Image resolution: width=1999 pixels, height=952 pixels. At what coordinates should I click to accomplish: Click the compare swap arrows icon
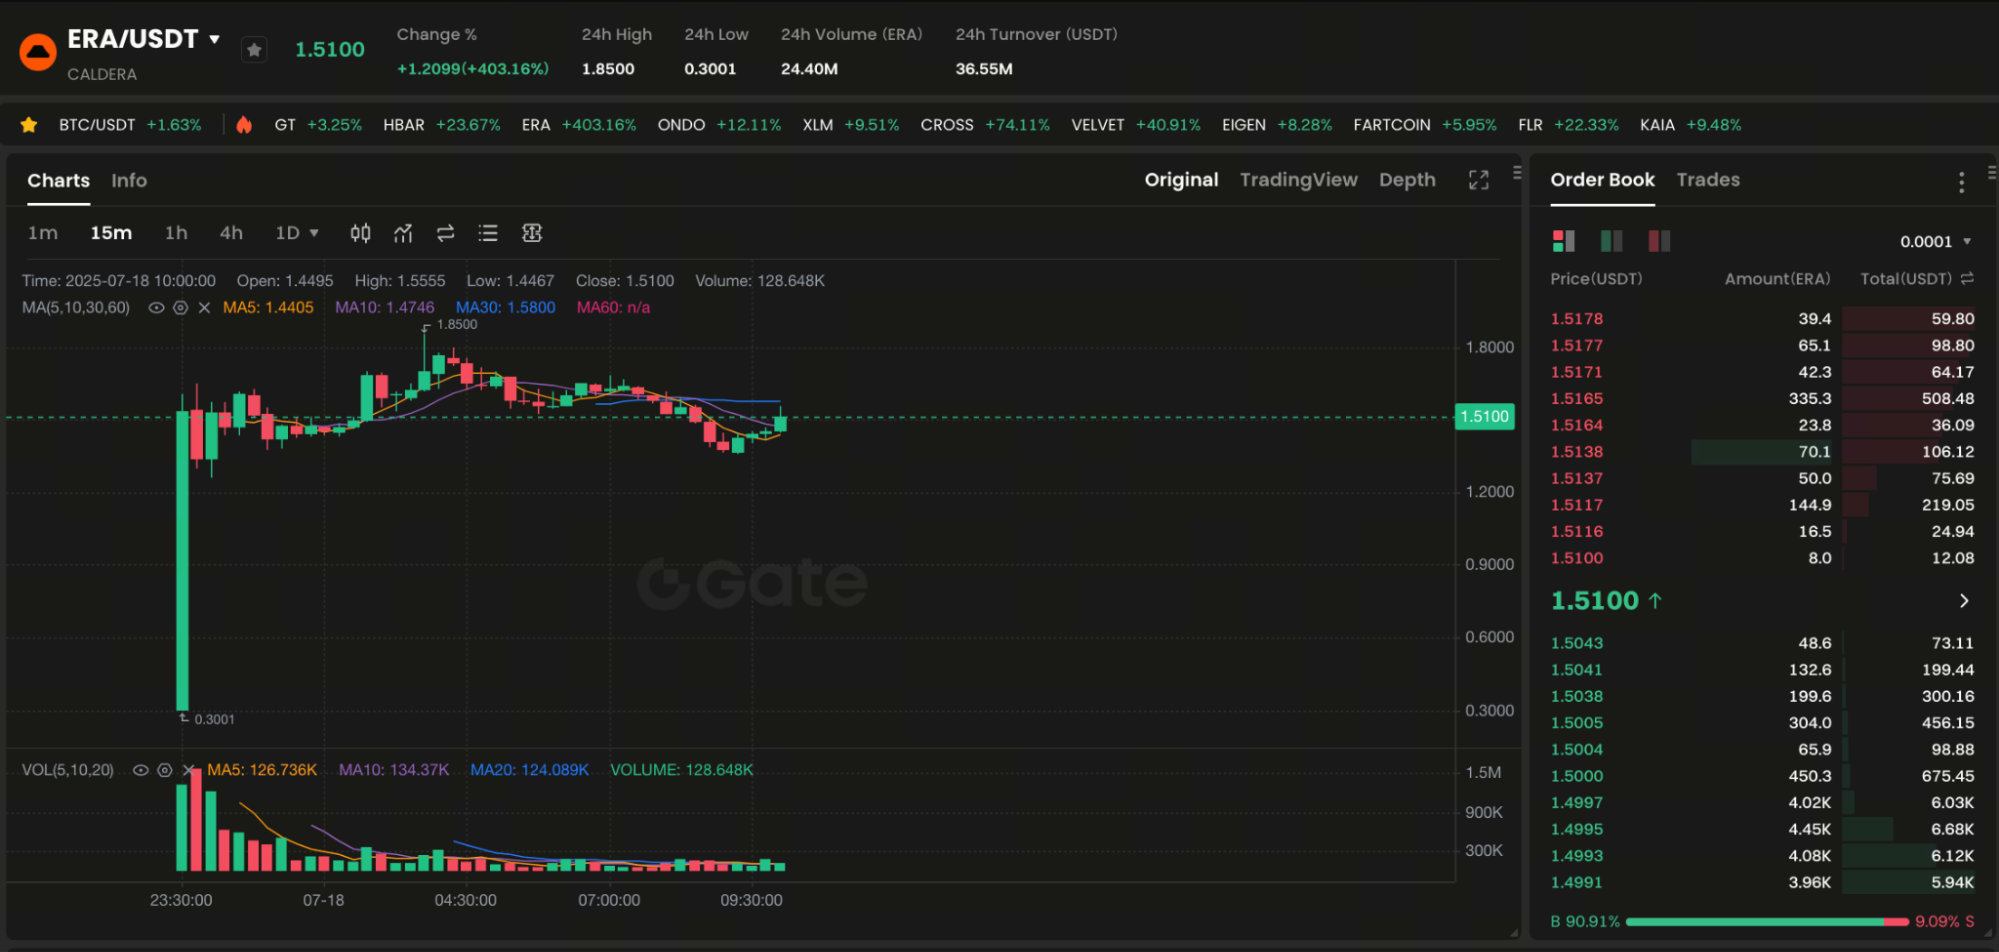(x=446, y=233)
